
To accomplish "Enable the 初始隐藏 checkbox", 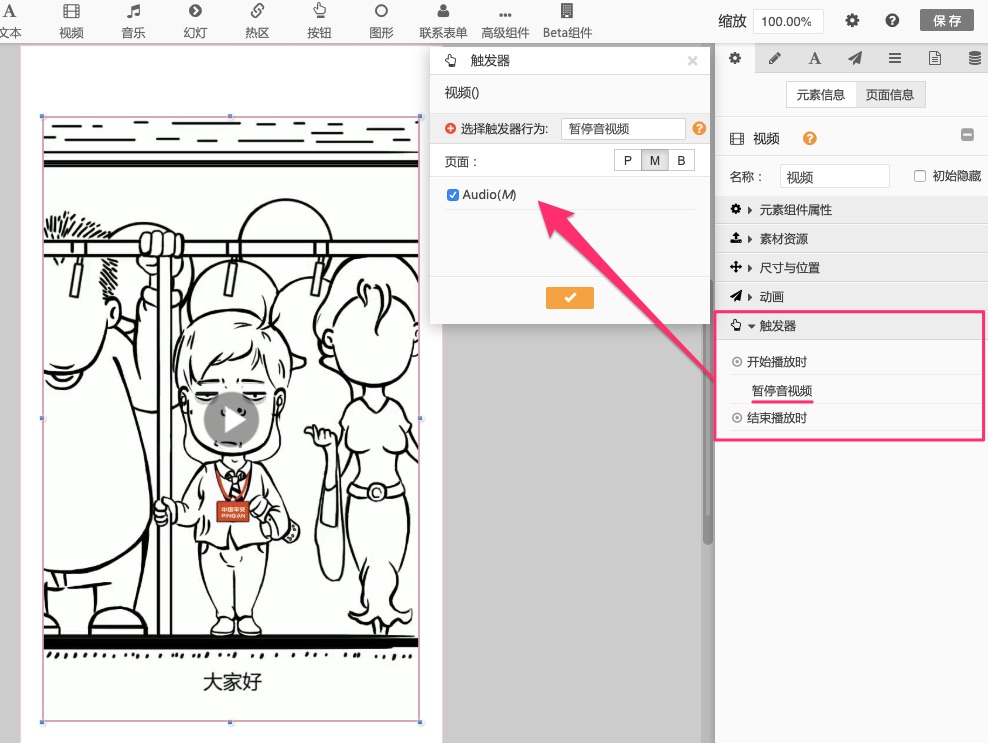I will (x=920, y=176).
